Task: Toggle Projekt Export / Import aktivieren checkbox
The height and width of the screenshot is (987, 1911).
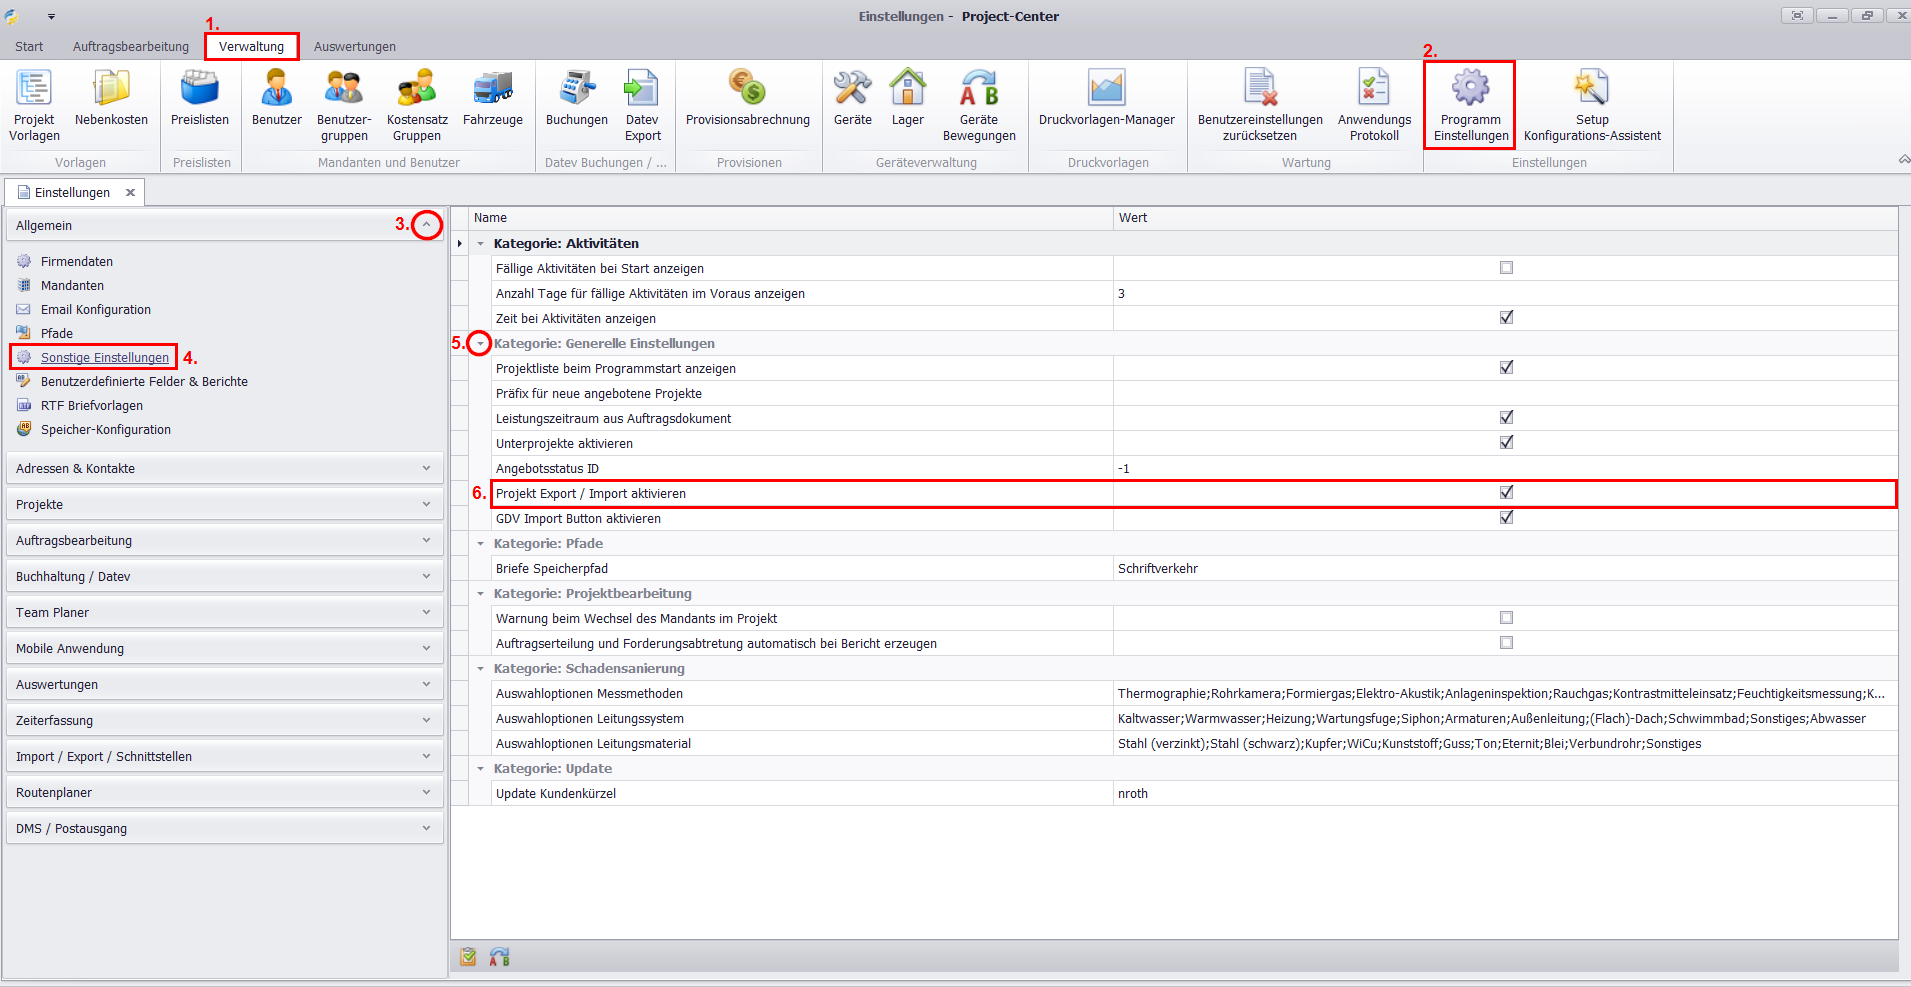Action: [x=1506, y=493]
